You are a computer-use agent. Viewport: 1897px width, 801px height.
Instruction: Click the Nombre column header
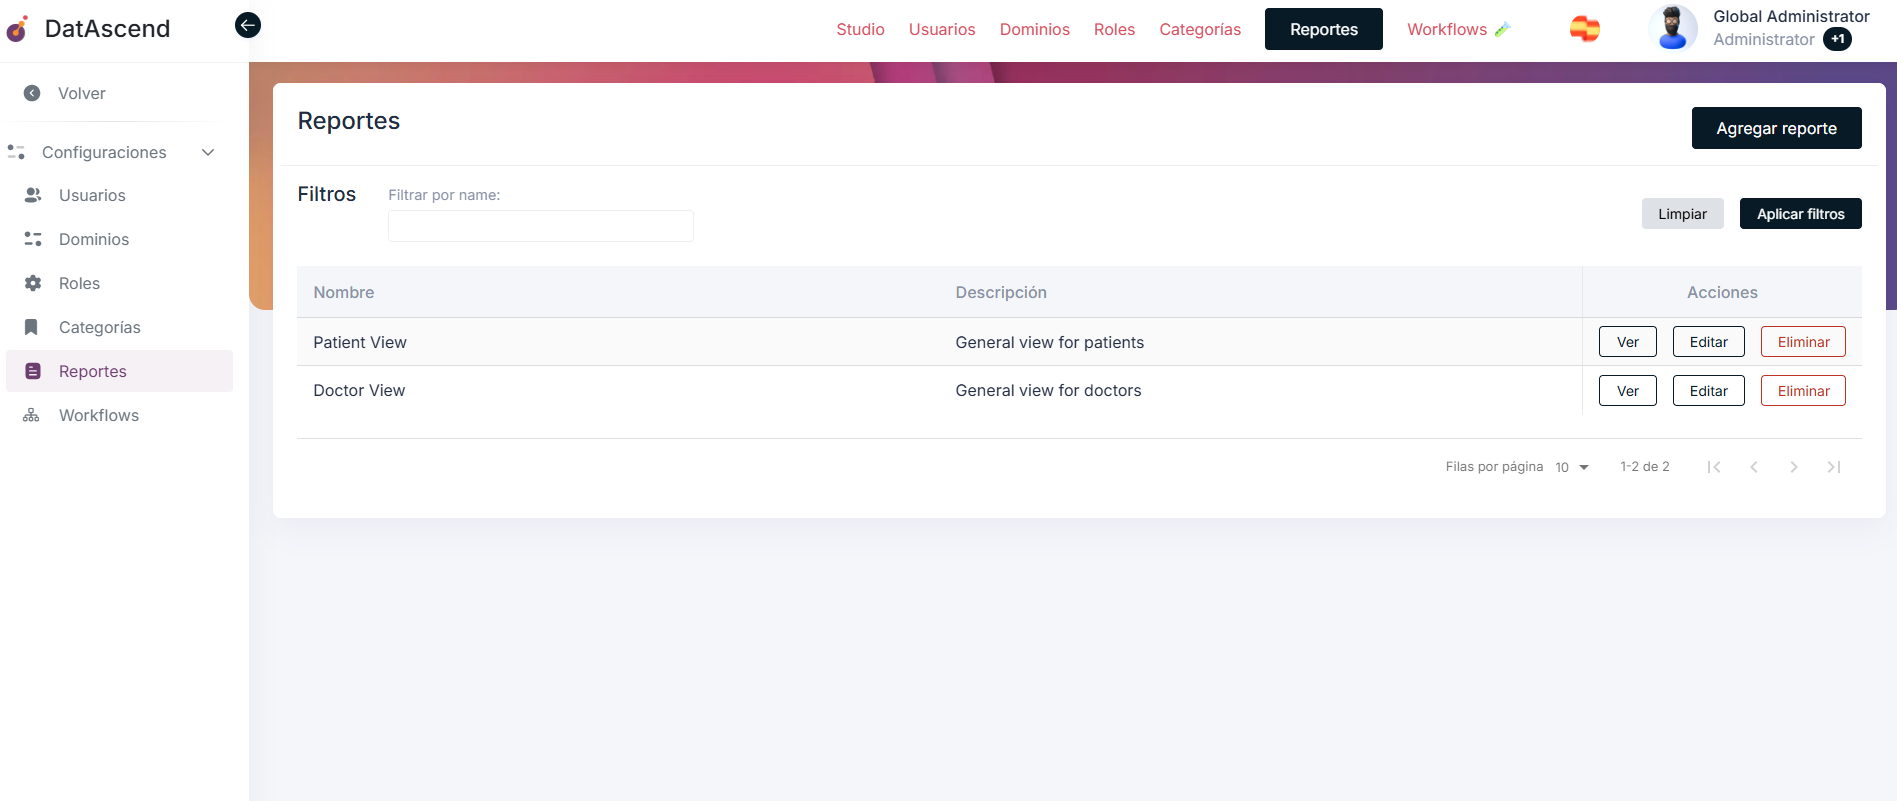(x=344, y=292)
